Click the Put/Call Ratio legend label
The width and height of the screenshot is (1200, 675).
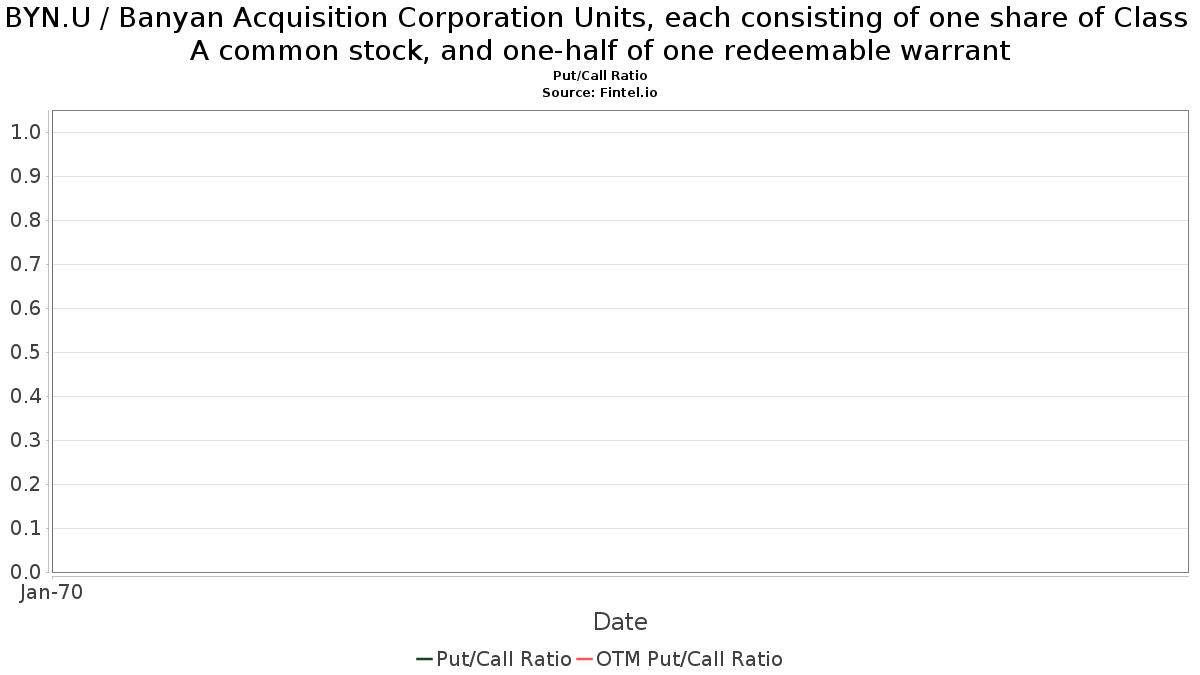(504, 659)
